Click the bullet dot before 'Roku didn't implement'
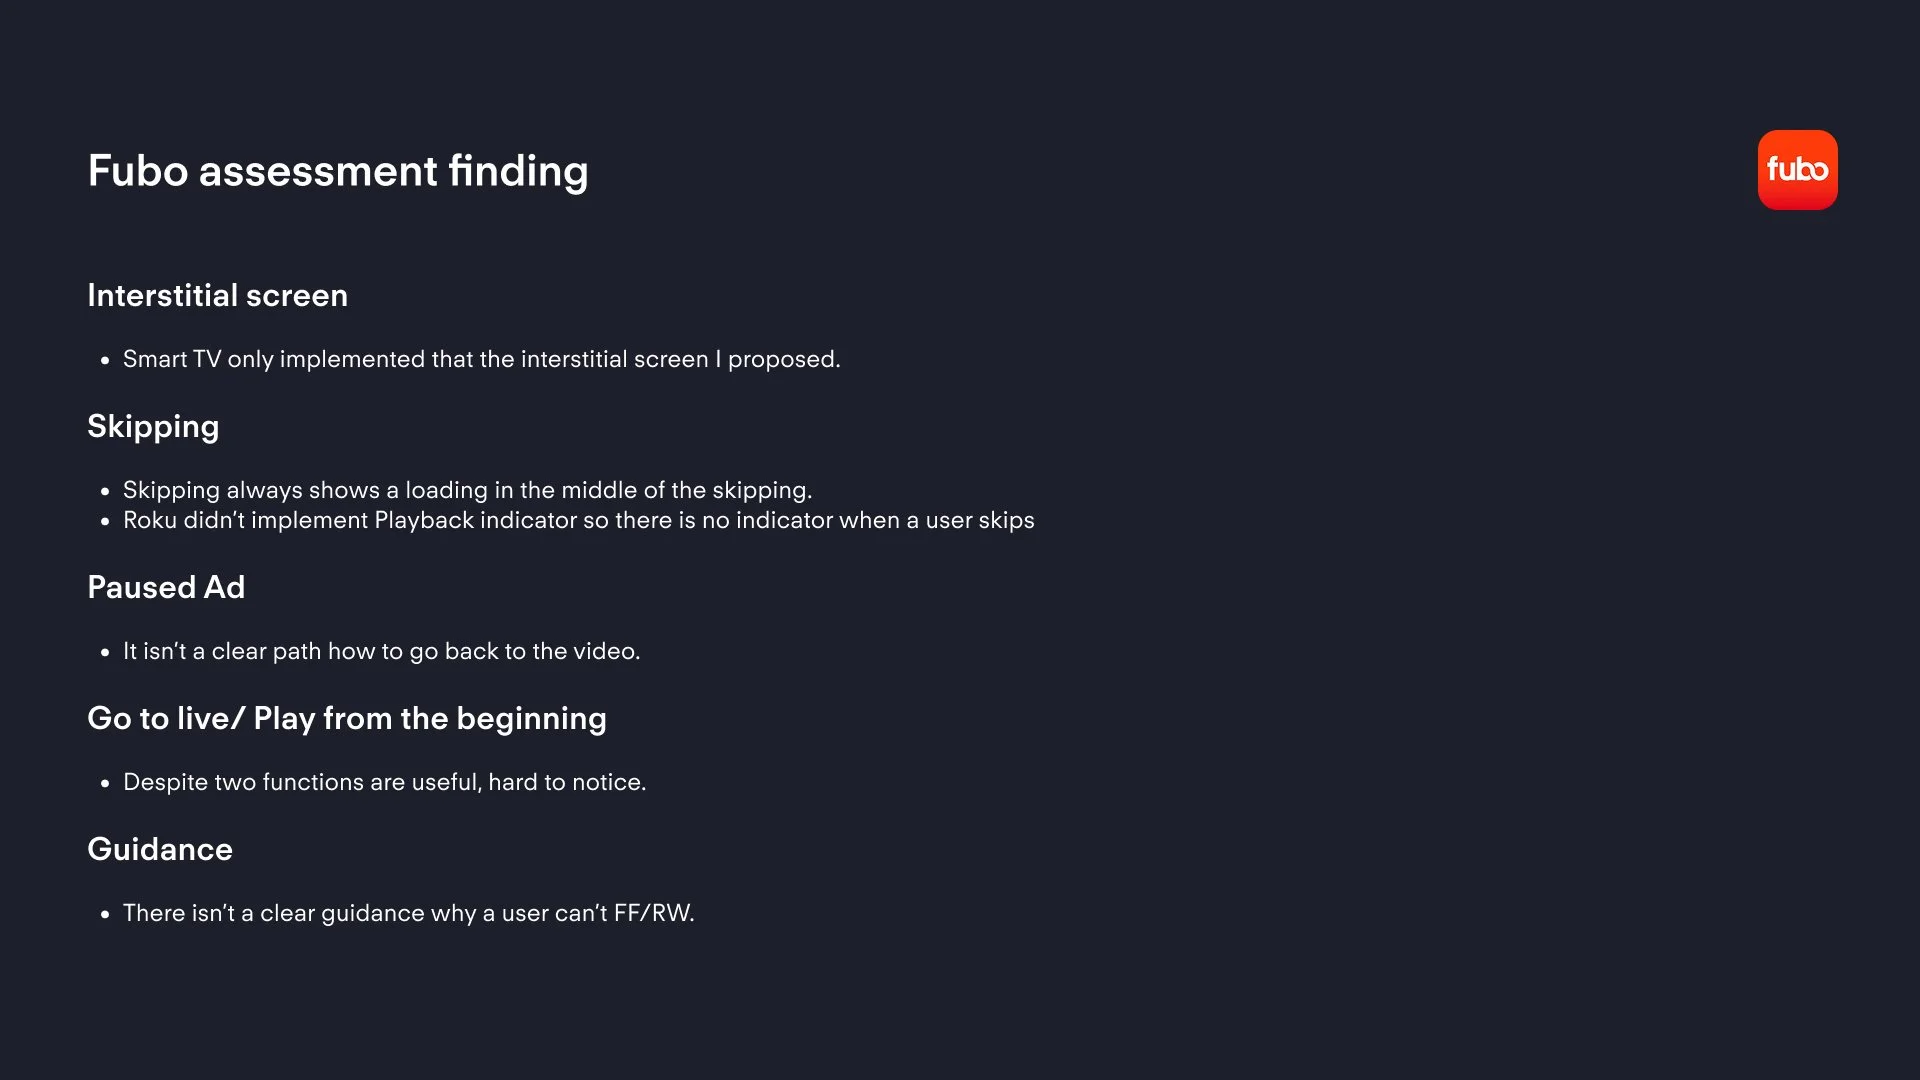Viewport: 1920px width, 1080px height. [105, 522]
